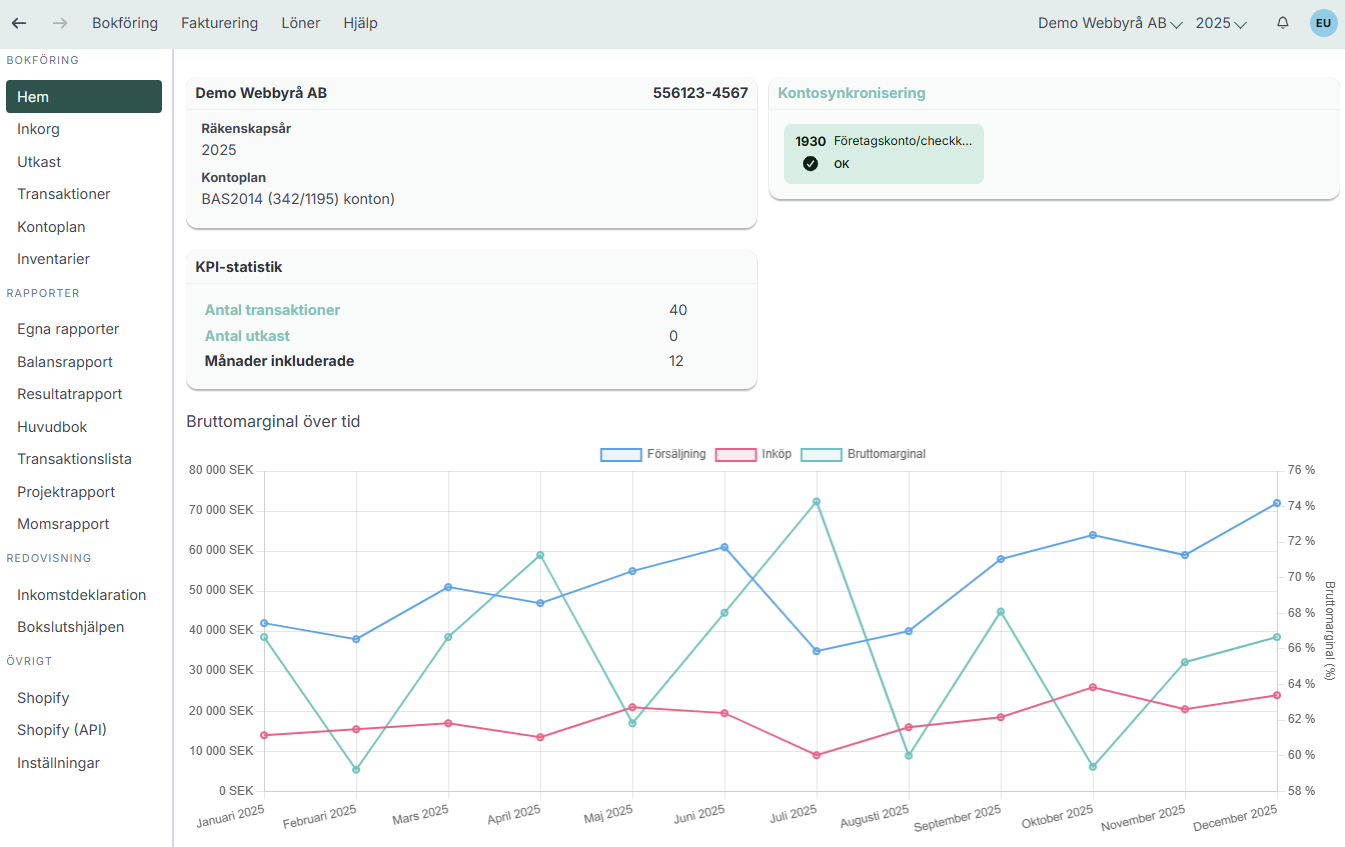Toggle the Försäljning legend series
The image size is (1345, 847).
[x=653, y=454]
